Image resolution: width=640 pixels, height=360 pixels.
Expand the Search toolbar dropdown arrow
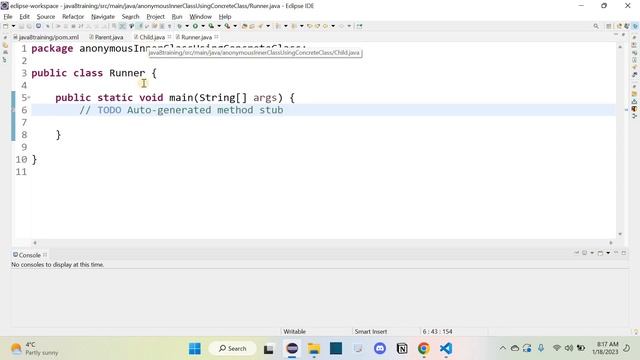tap(268, 26)
